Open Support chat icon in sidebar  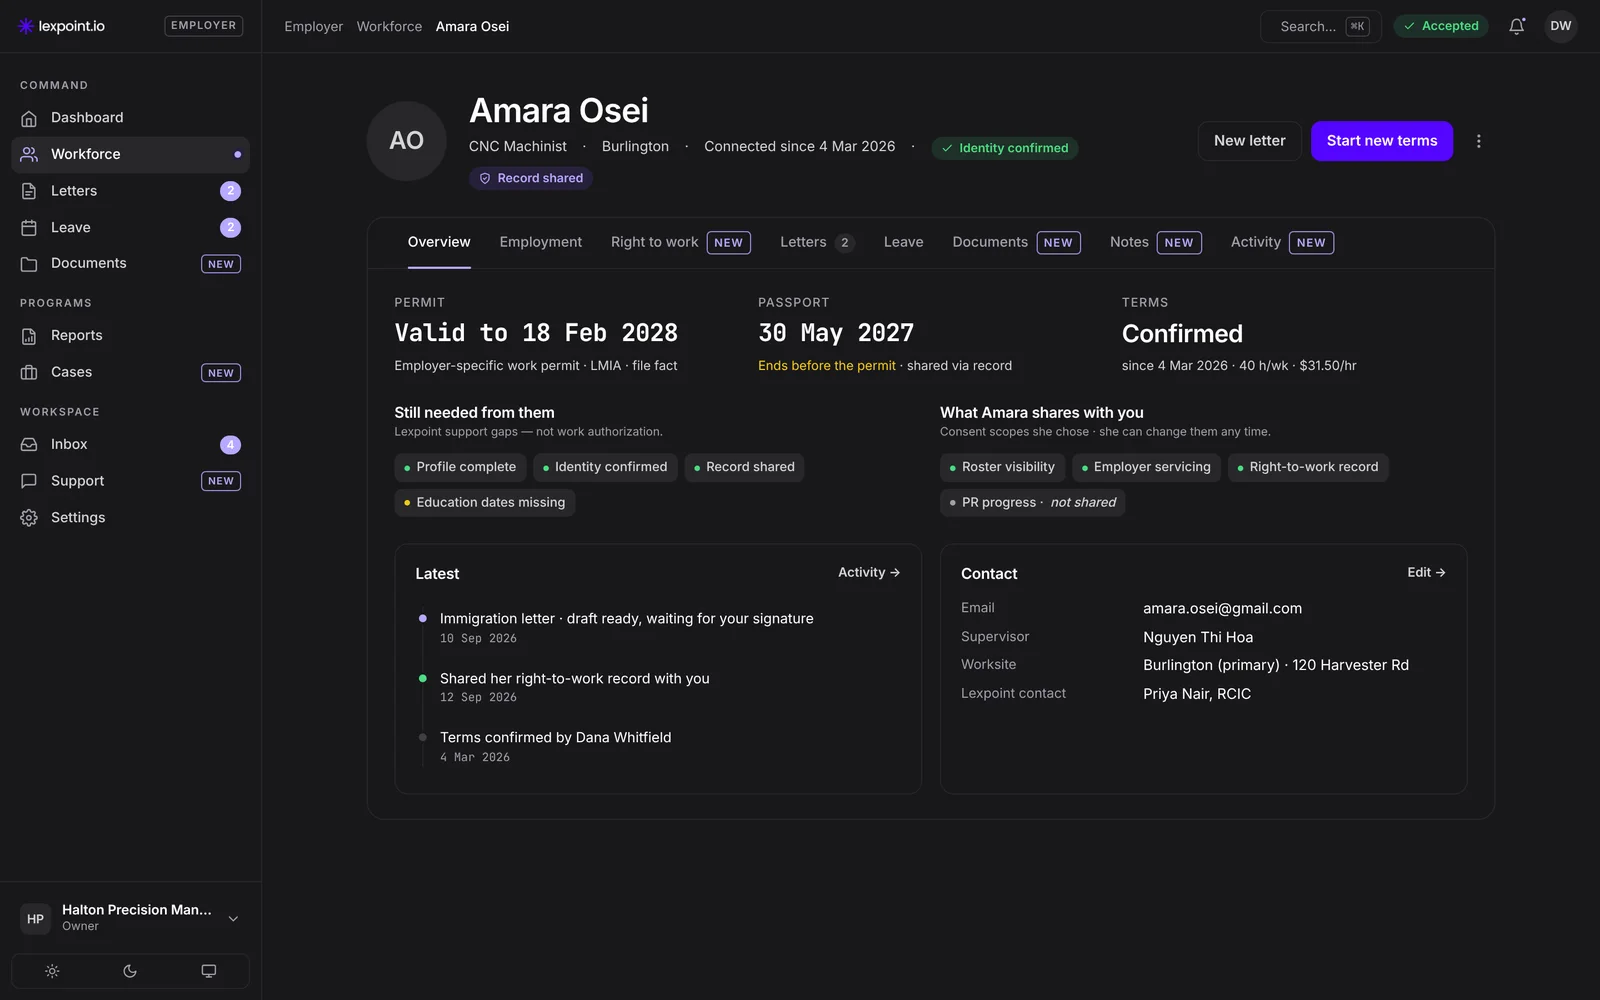pyautogui.click(x=29, y=481)
